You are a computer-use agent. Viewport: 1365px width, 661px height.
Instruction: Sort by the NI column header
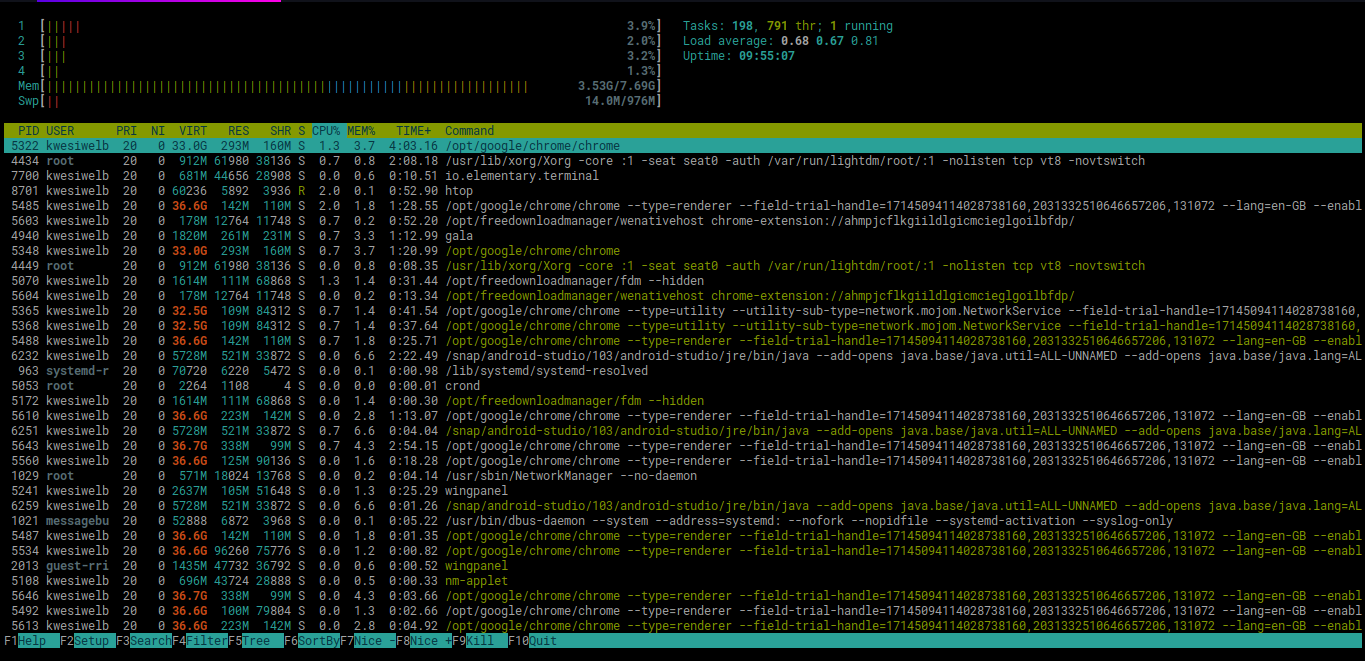pos(158,131)
